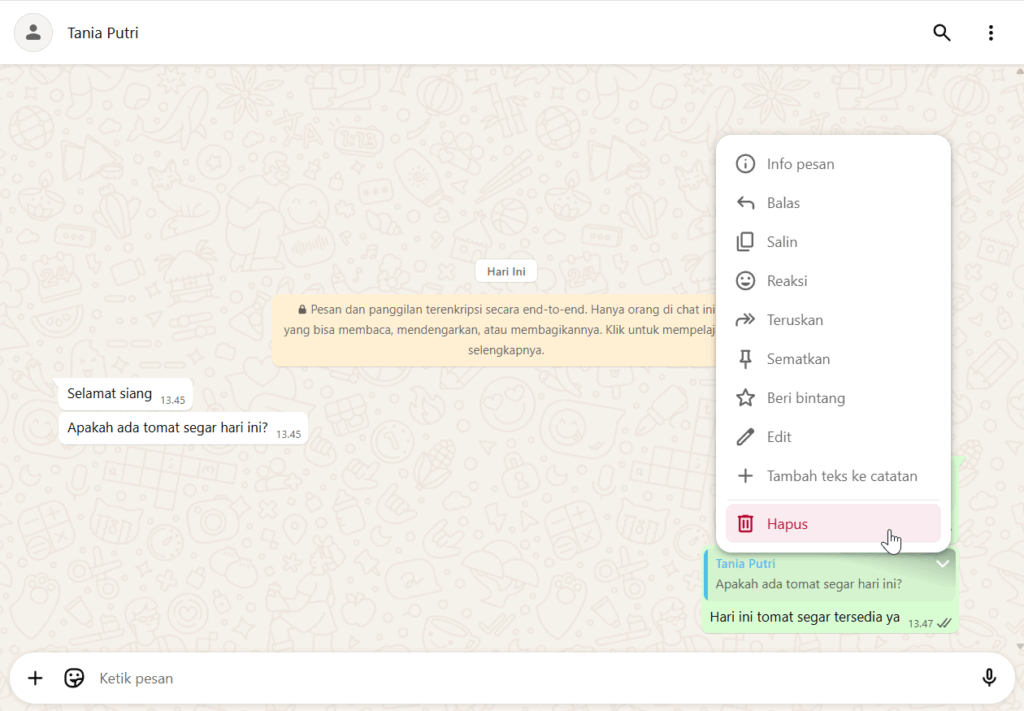
Task: Click Tania Putri's profile avatar
Action: [33, 33]
